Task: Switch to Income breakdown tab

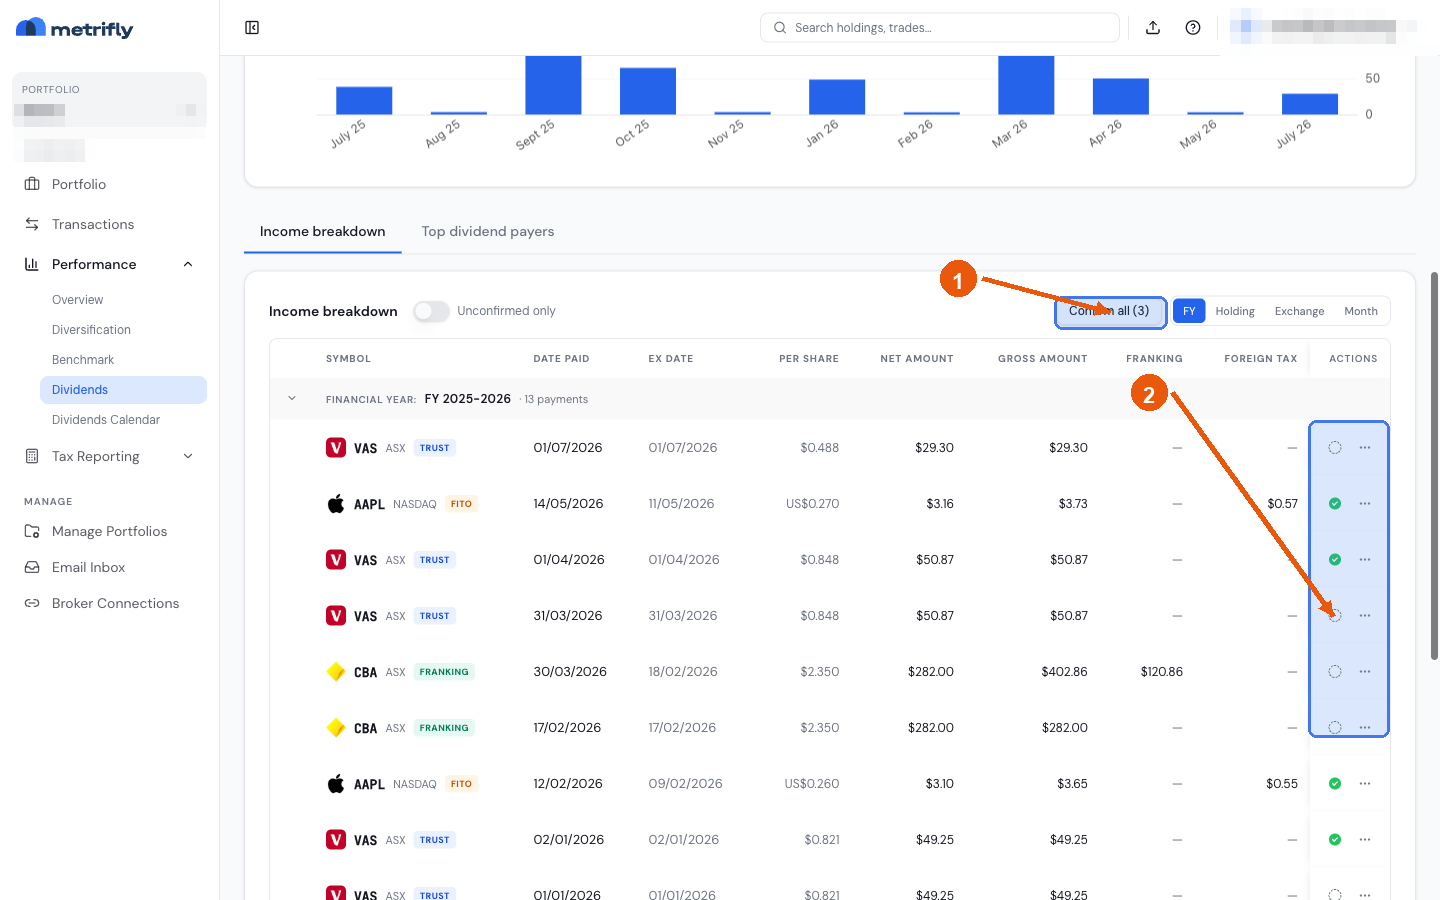Action: click(x=322, y=231)
